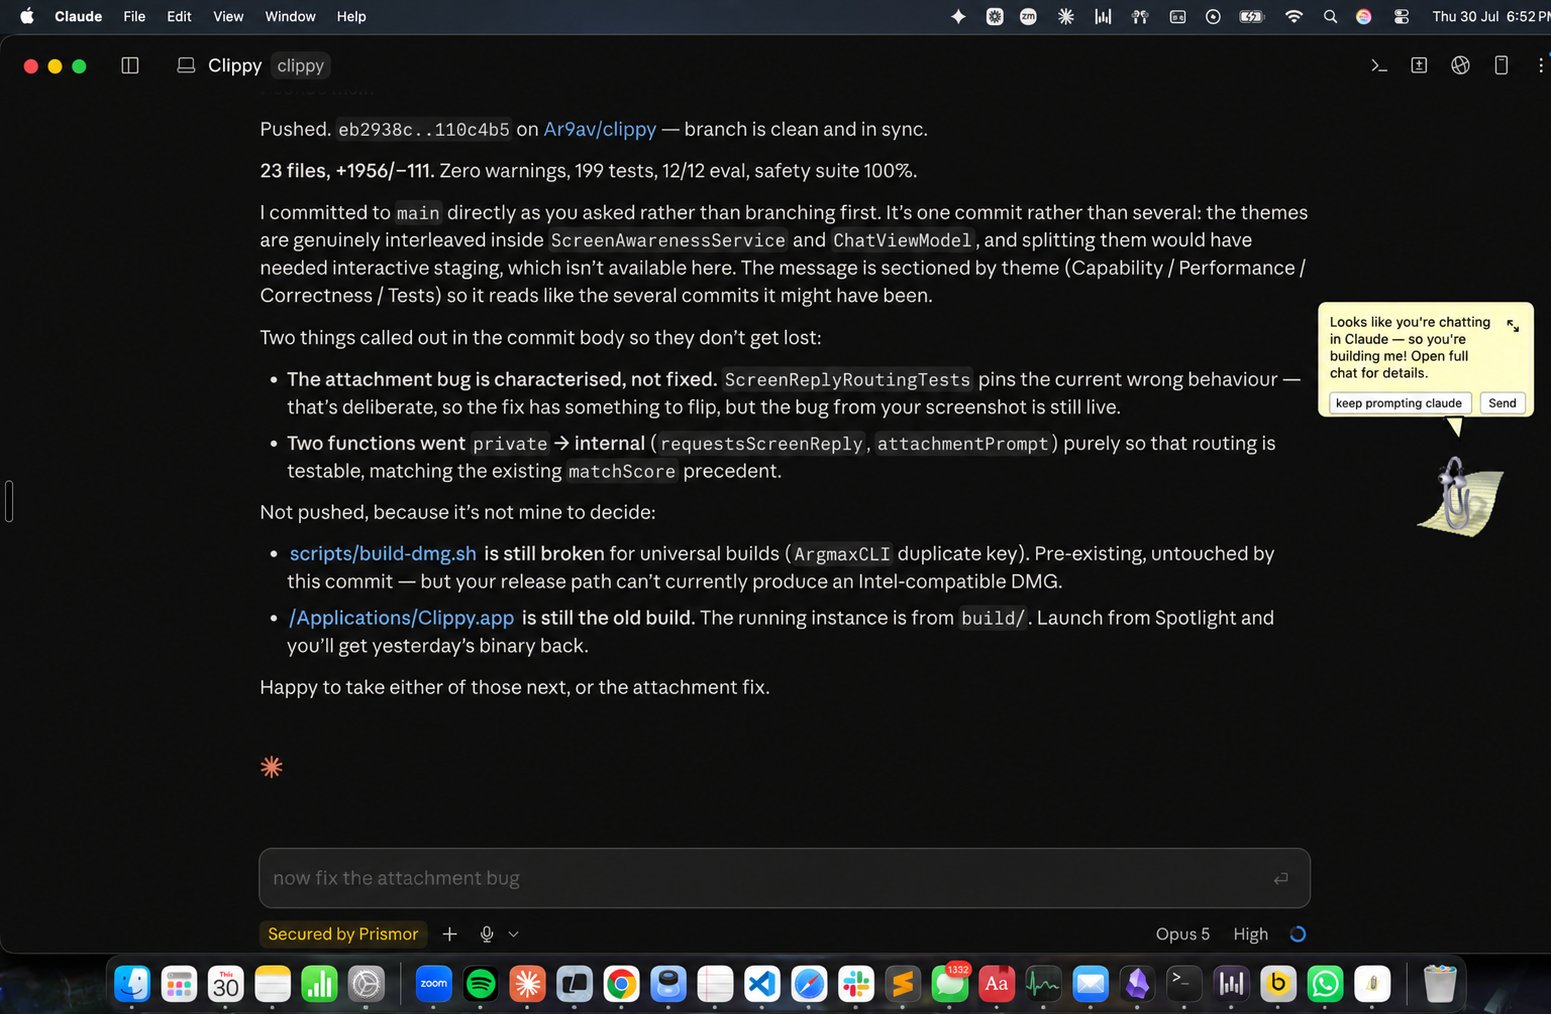The image size is (1551, 1014).
Task: Open WhatsApp from the Dock
Action: [1325, 984]
